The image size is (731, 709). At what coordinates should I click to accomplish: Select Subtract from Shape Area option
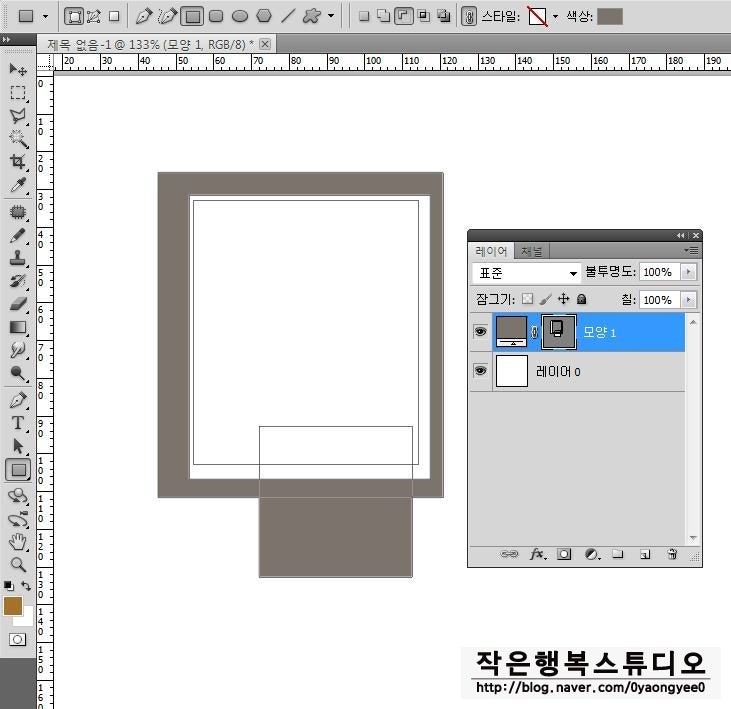404,17
